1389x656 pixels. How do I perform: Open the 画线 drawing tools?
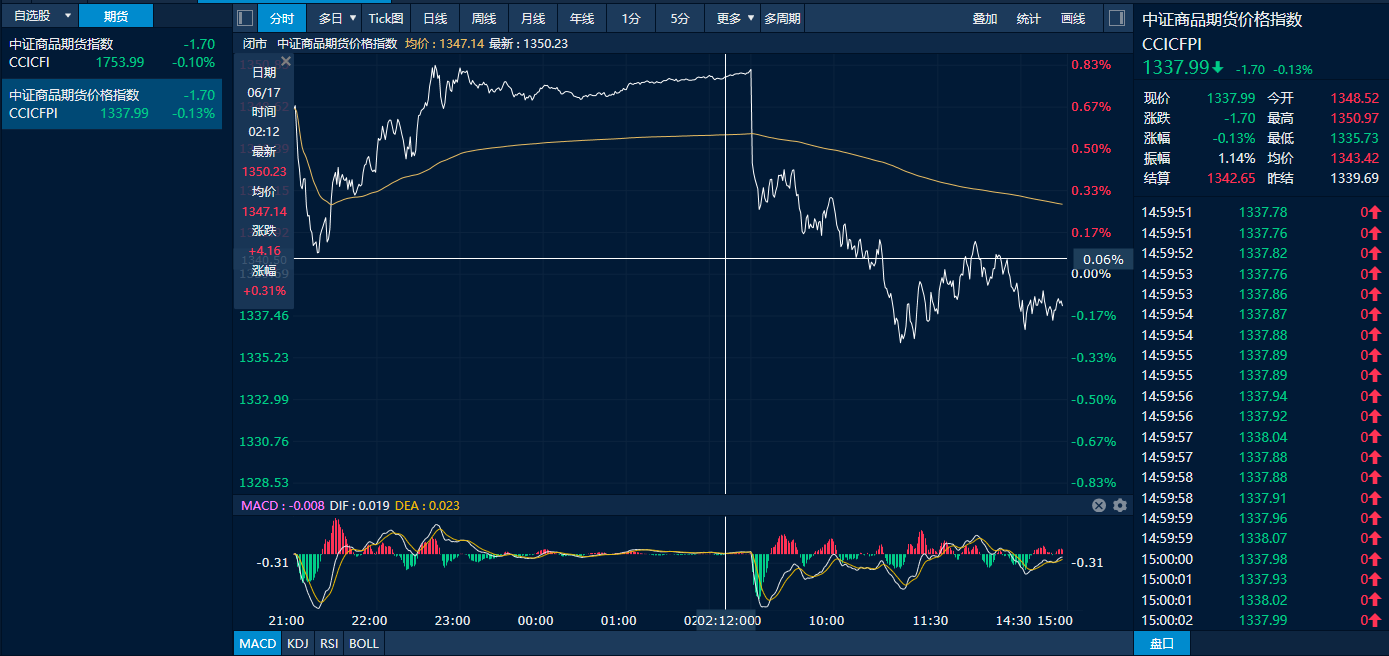click(1072, 18)
